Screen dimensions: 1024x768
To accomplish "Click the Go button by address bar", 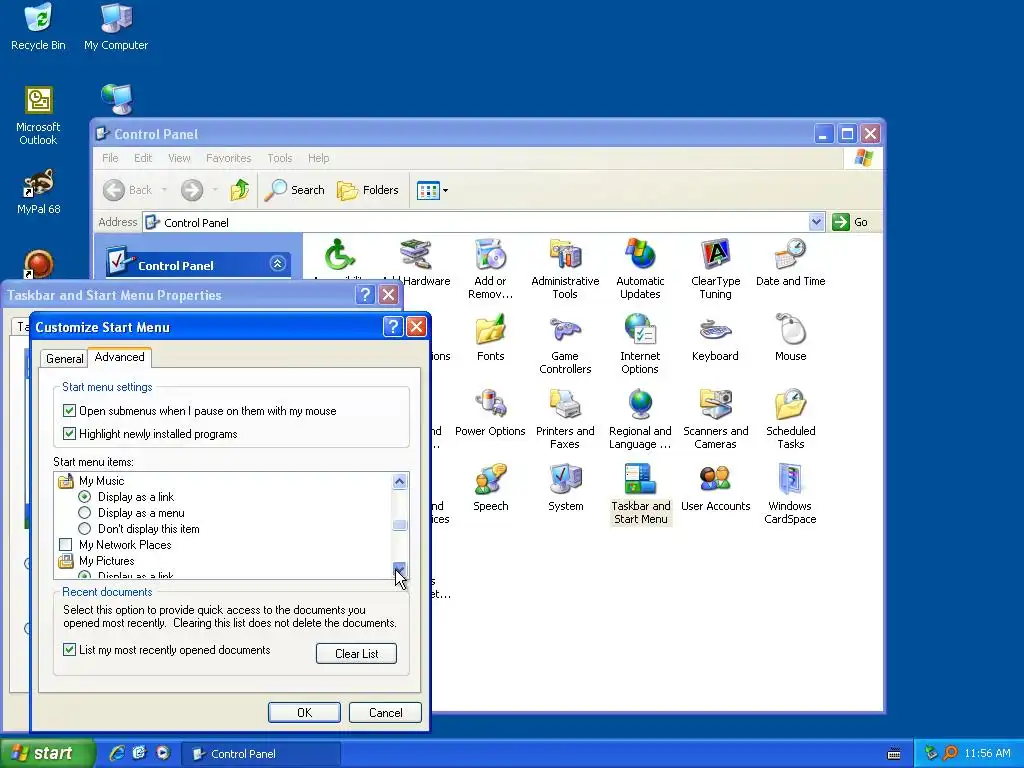I will (851, 222).
